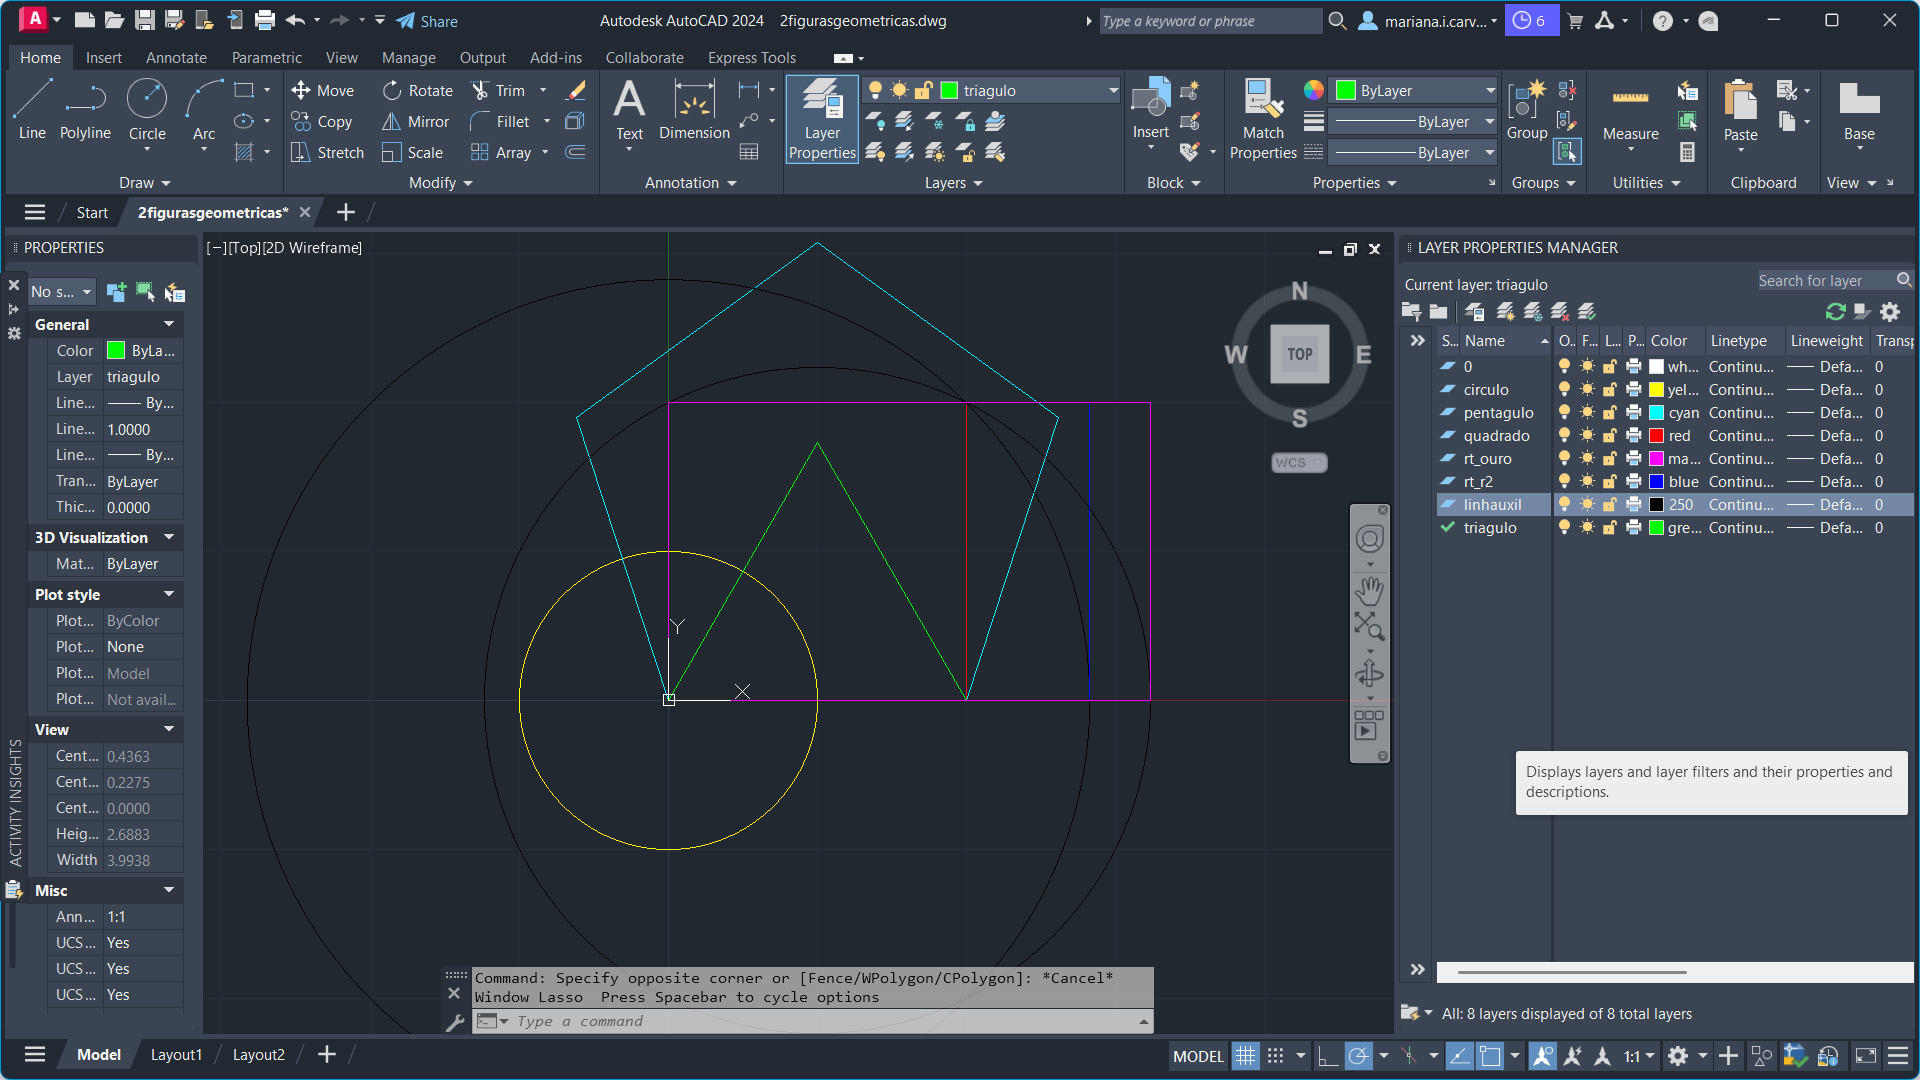This screenshot has height=1080, width=1920.
Task: Toggle lock on the quadrado layer
Action: click(1610, 435)
